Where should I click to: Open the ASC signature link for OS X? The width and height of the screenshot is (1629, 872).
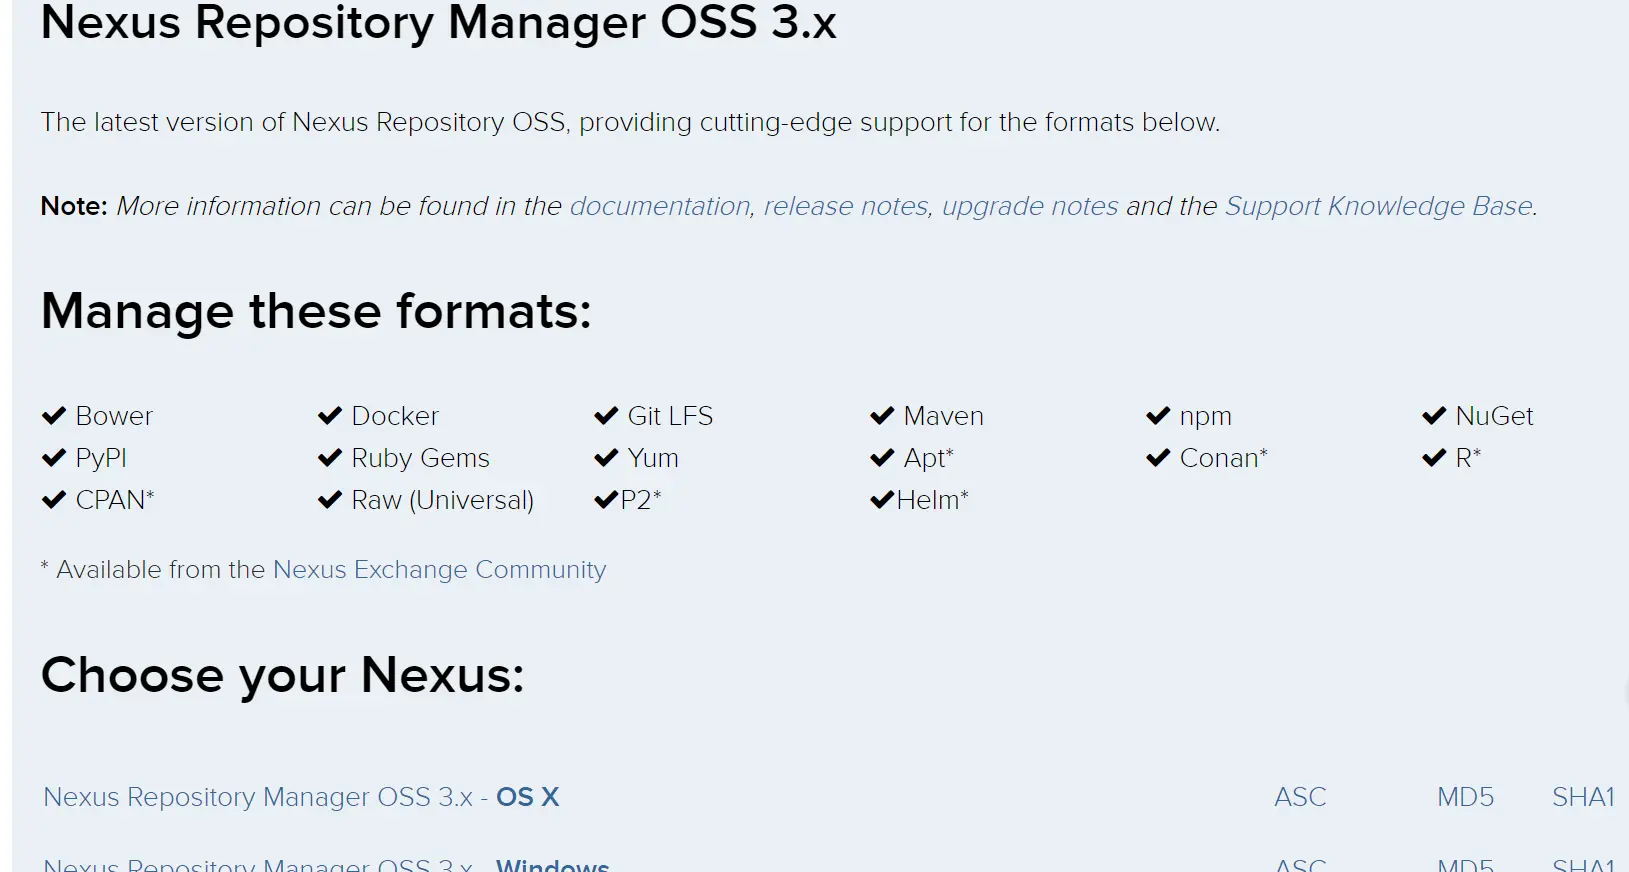click(x=1300, y=797)
